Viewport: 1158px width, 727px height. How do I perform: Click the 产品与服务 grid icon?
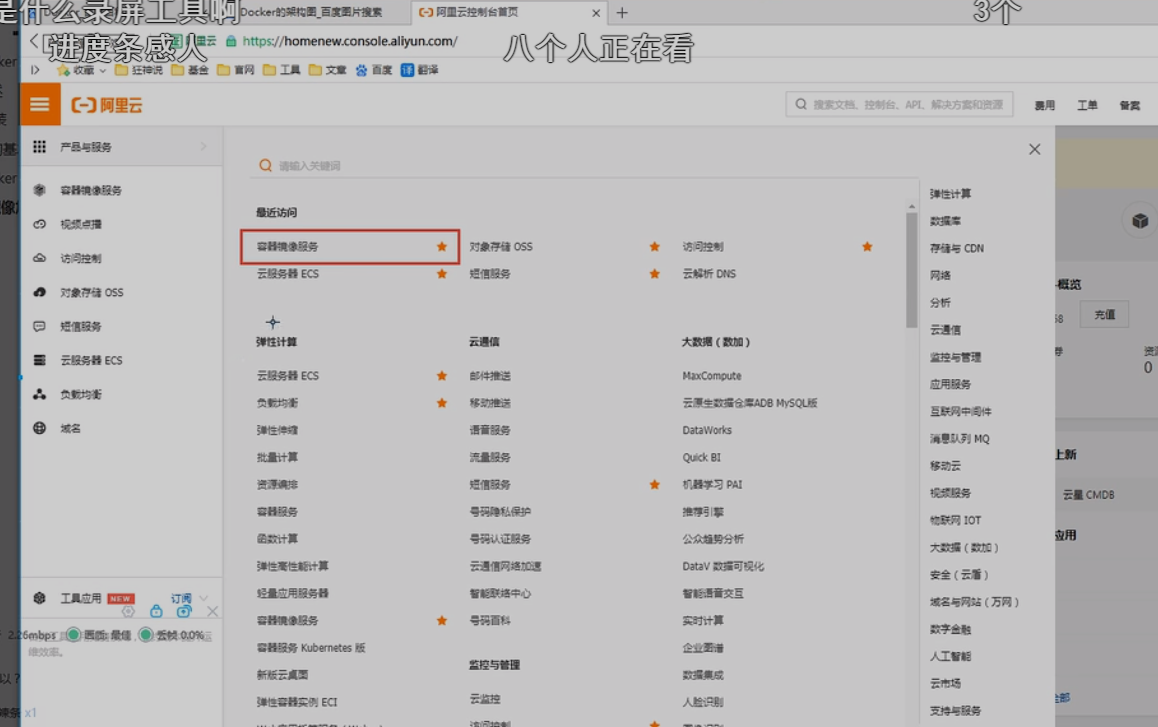(x=39, y=147)
